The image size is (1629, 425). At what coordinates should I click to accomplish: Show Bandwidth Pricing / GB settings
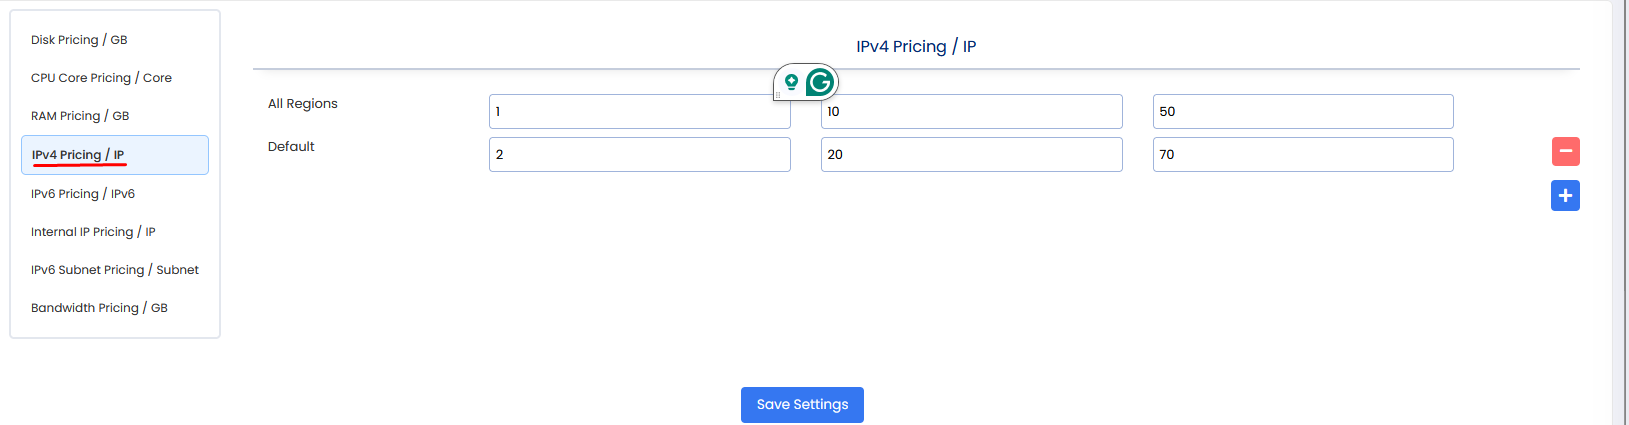click(x=99, y=308)
